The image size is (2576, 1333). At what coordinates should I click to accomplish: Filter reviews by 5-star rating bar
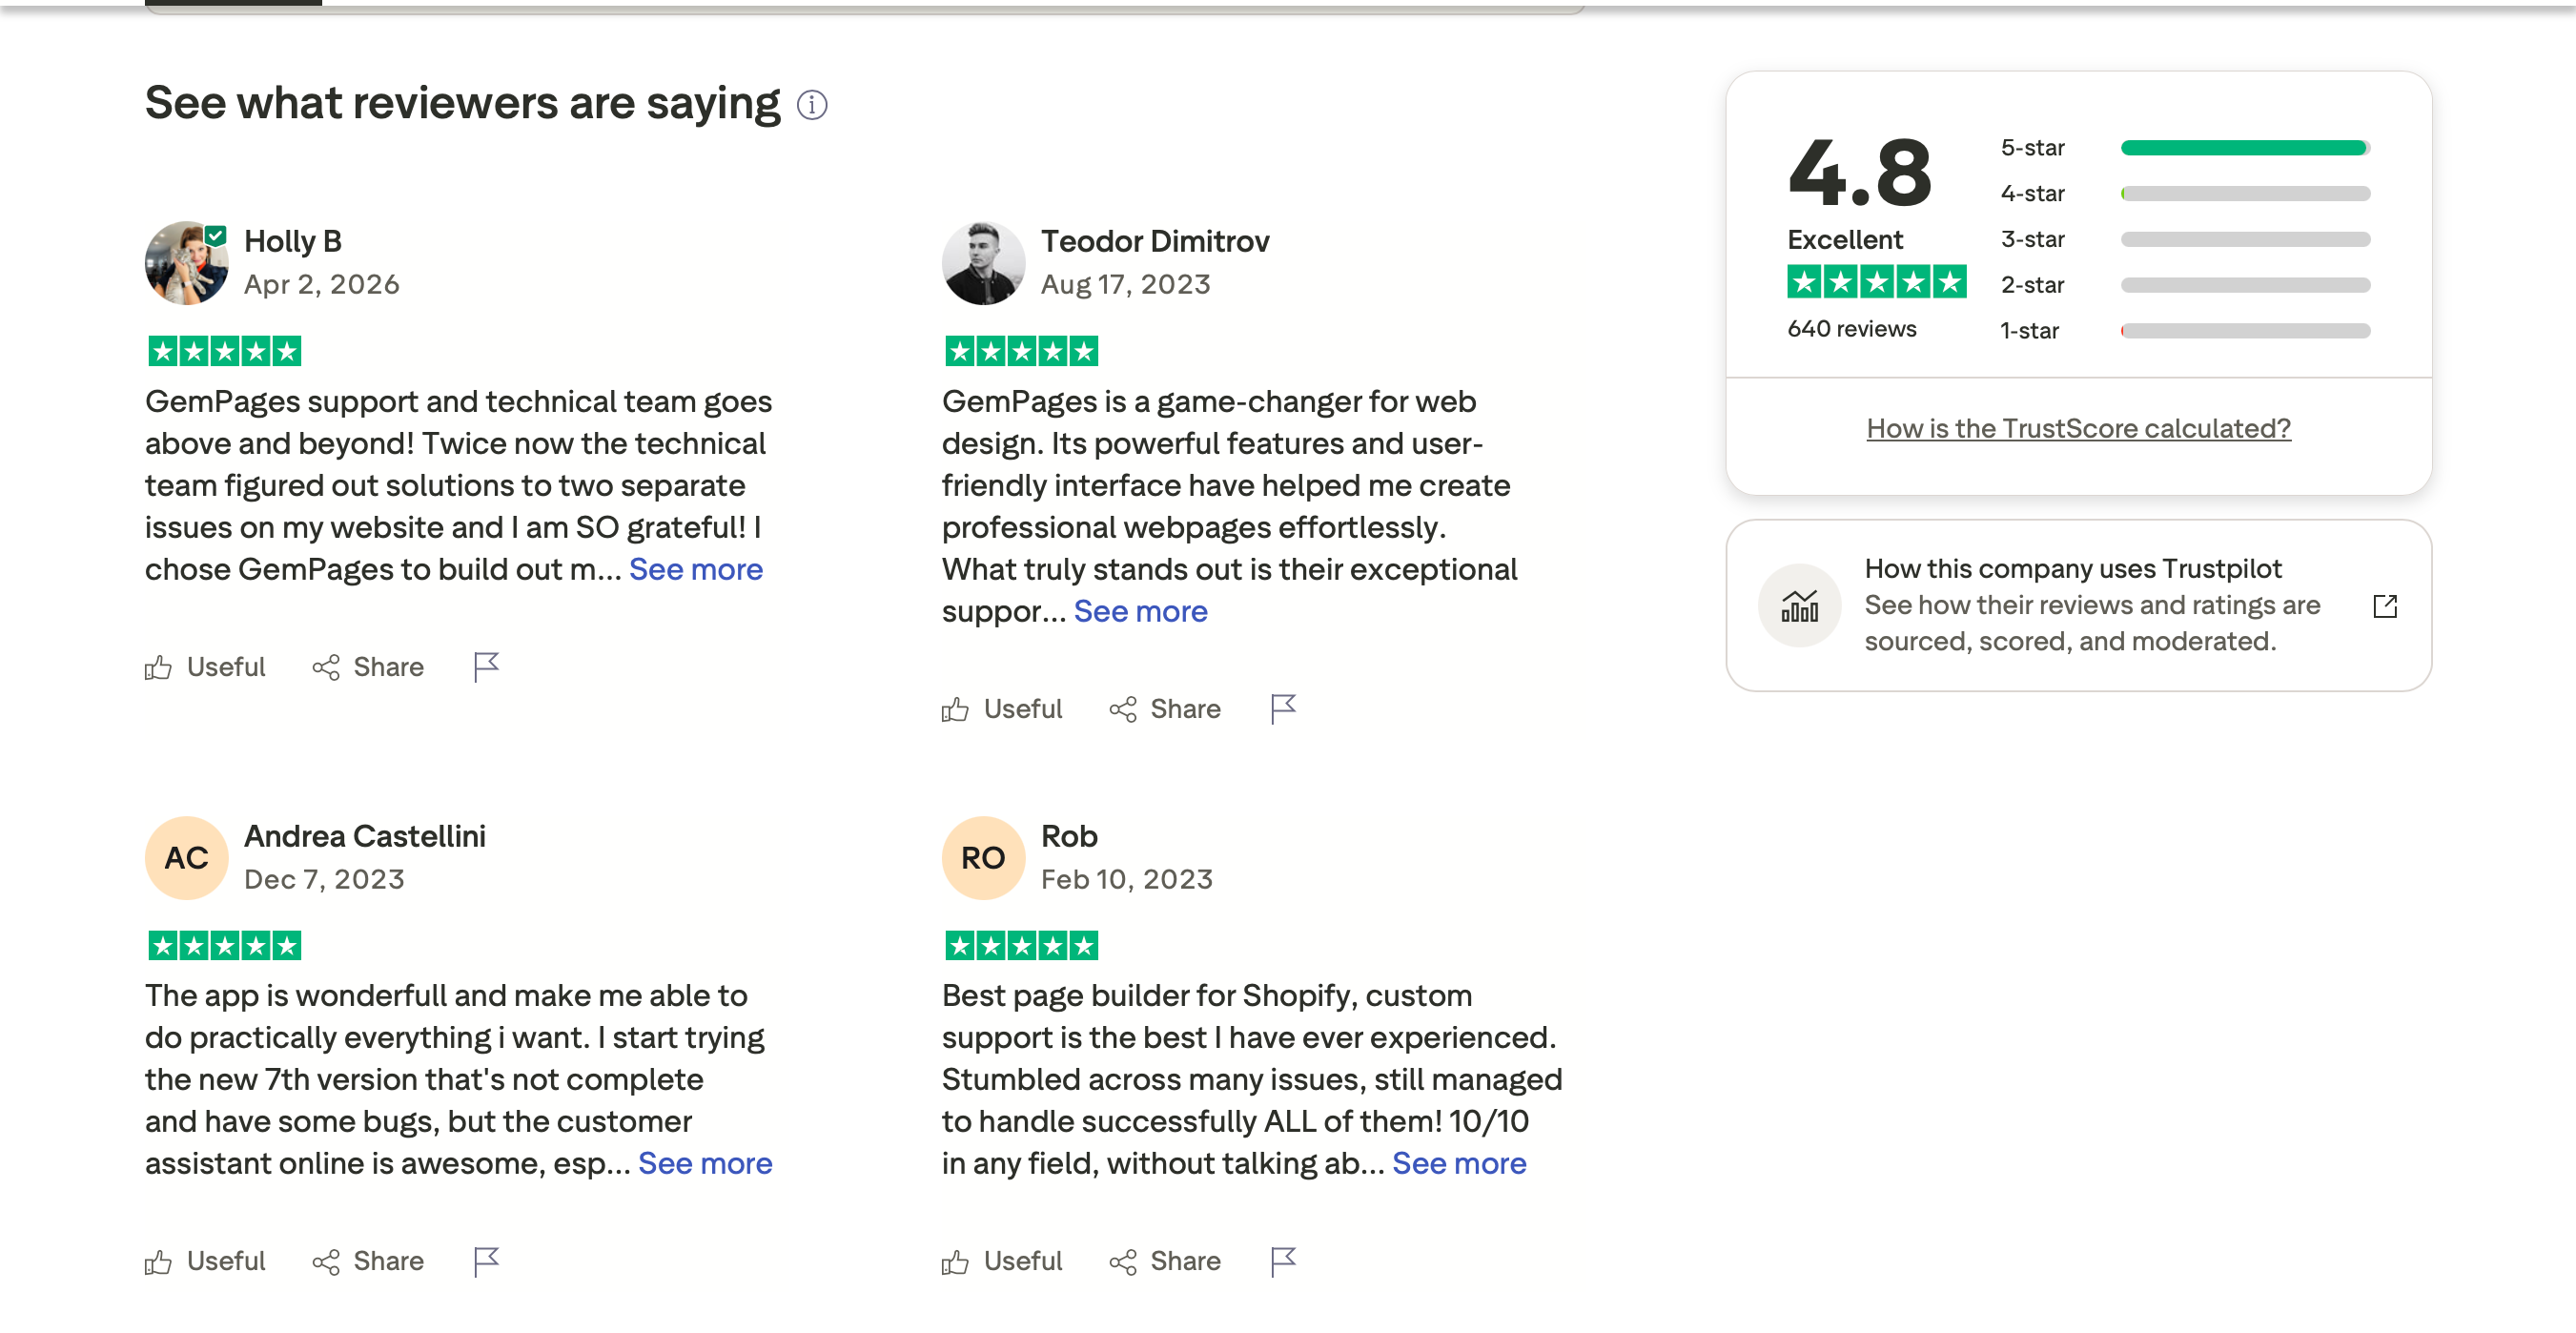2244,148
